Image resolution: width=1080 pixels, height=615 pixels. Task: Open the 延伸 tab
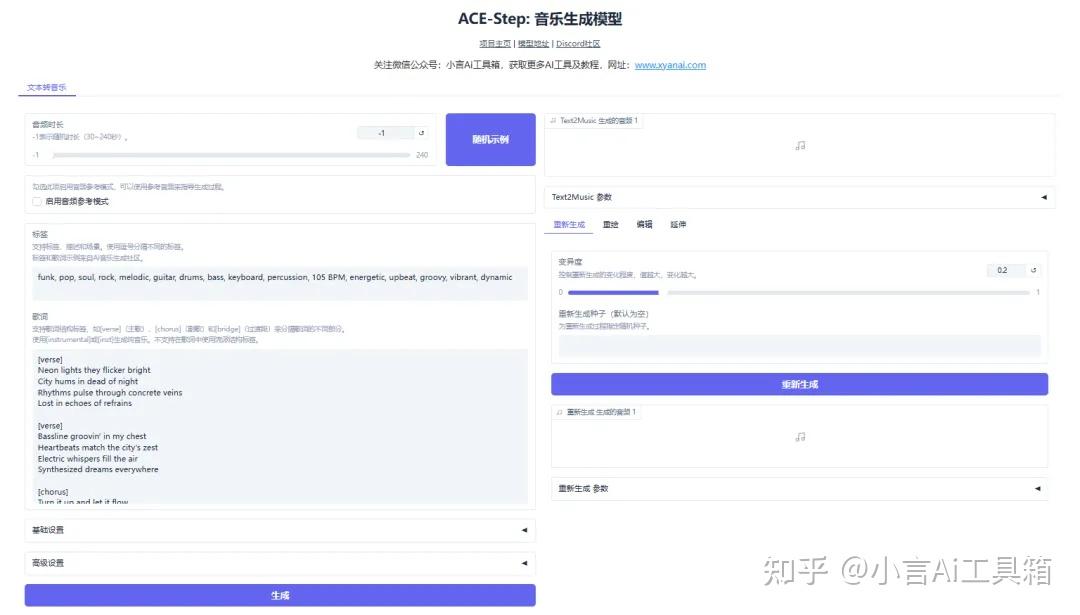pyautogui.click(x=678, y=224)
